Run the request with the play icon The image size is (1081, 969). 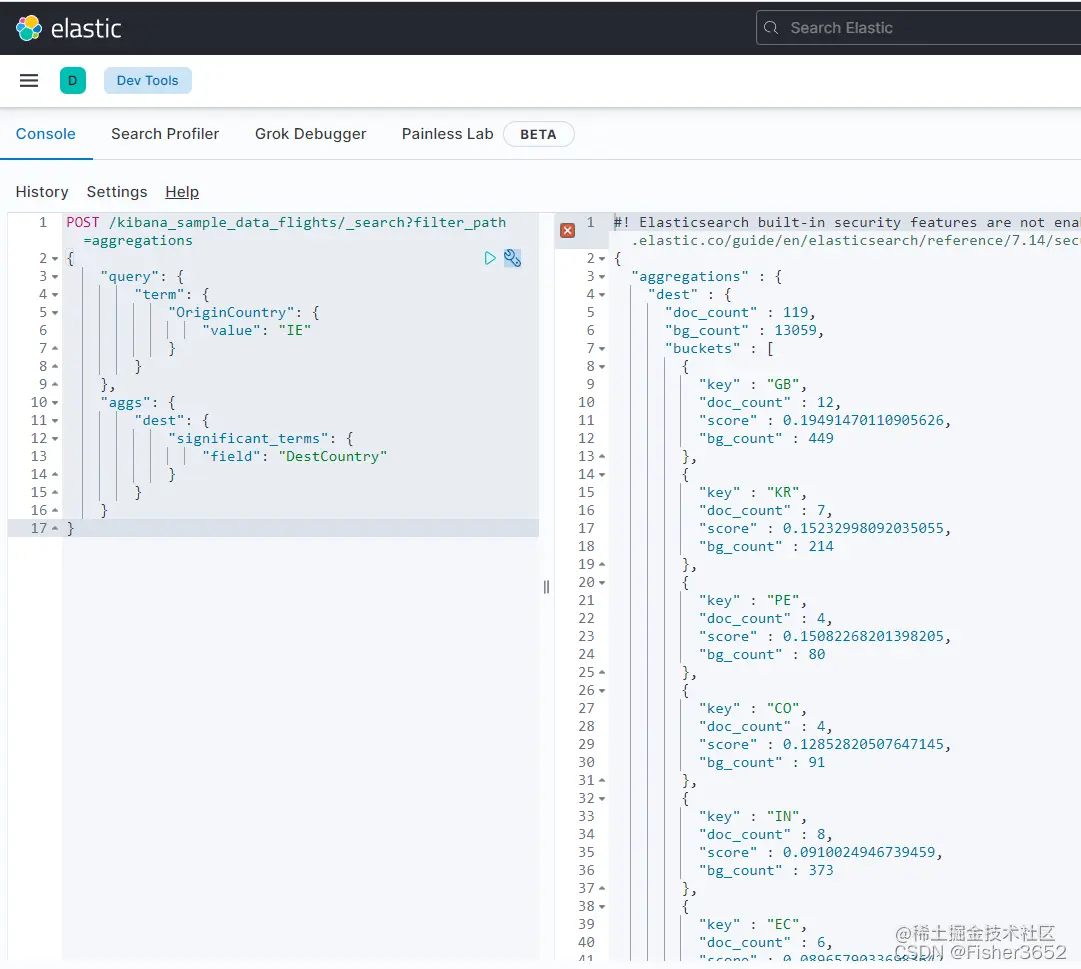coord(489,258)
